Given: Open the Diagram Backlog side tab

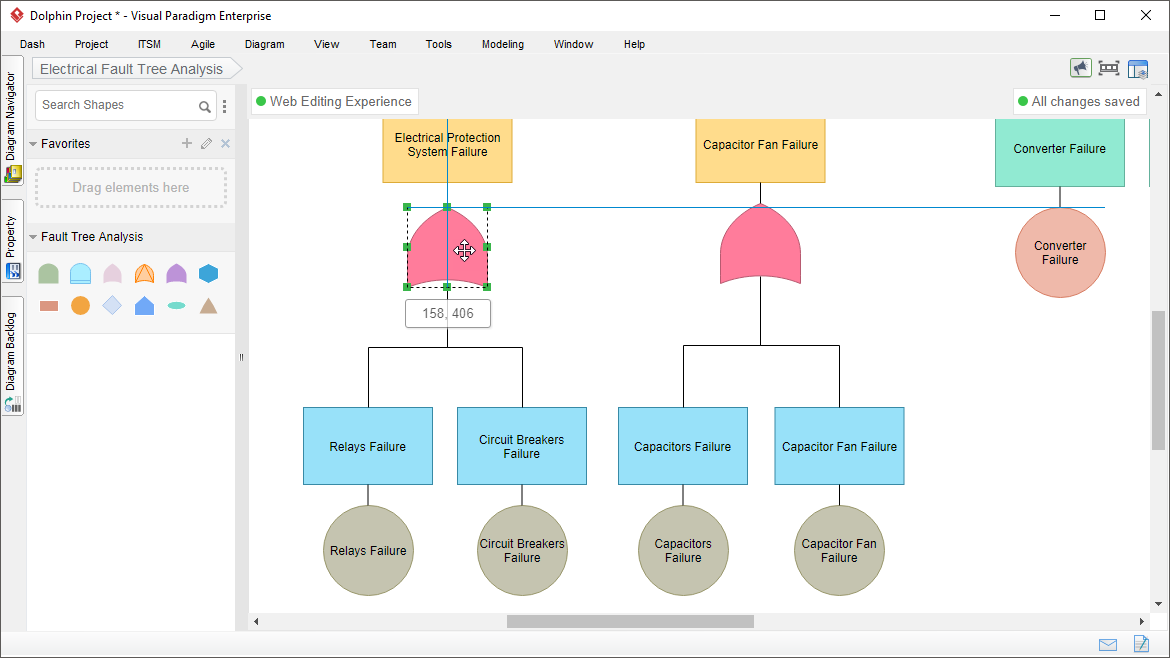Looking at the screenshot, I should (x=13, y=357).
